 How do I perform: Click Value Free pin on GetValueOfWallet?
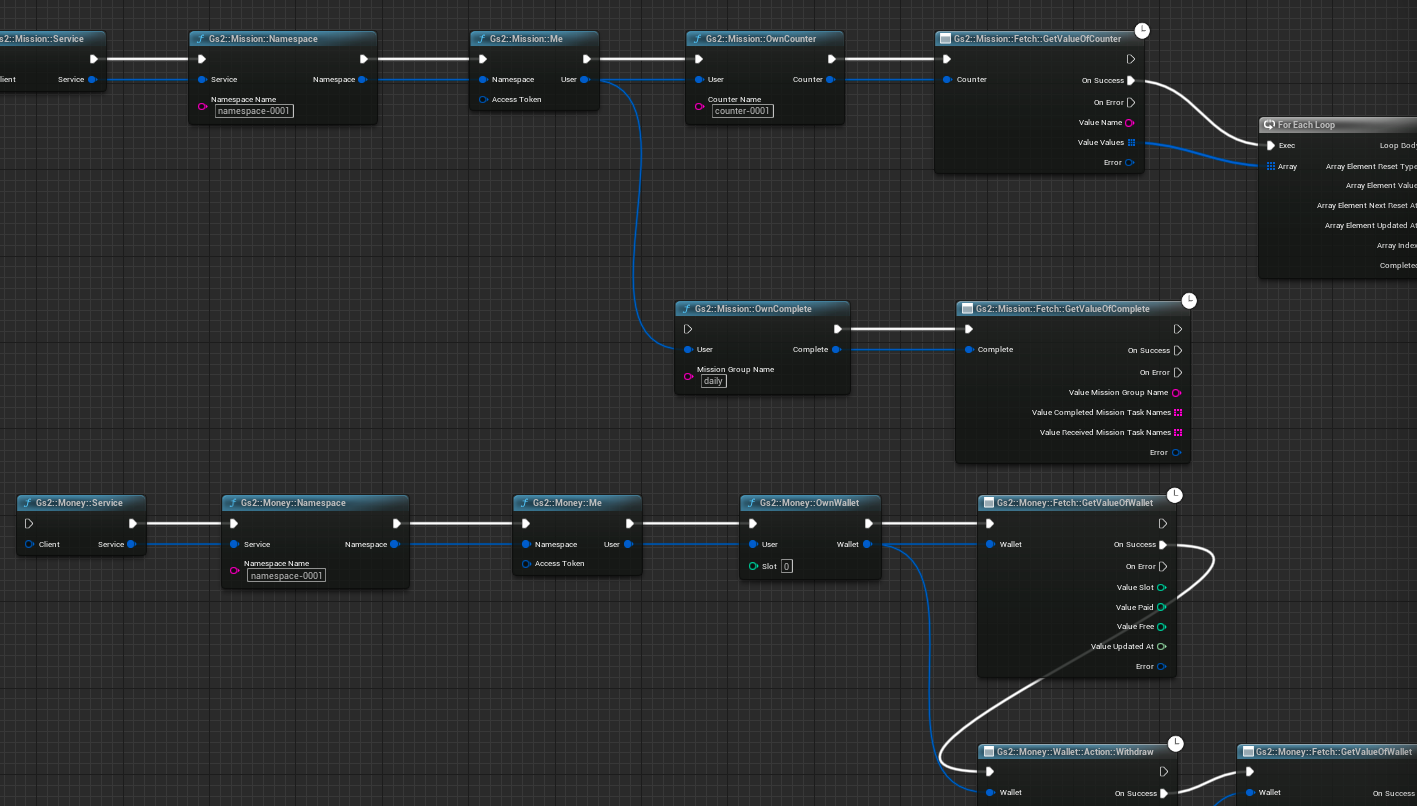pos(1162,626)
